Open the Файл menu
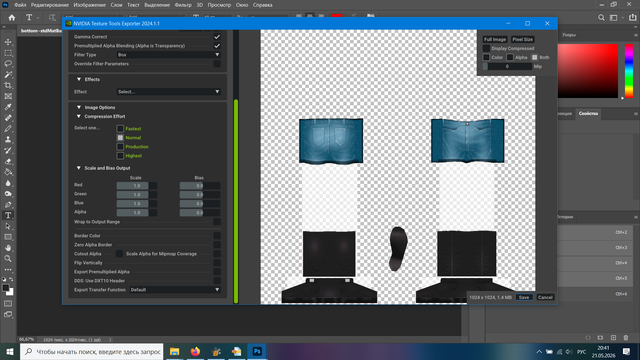The image size is (640, 360). 20,5
